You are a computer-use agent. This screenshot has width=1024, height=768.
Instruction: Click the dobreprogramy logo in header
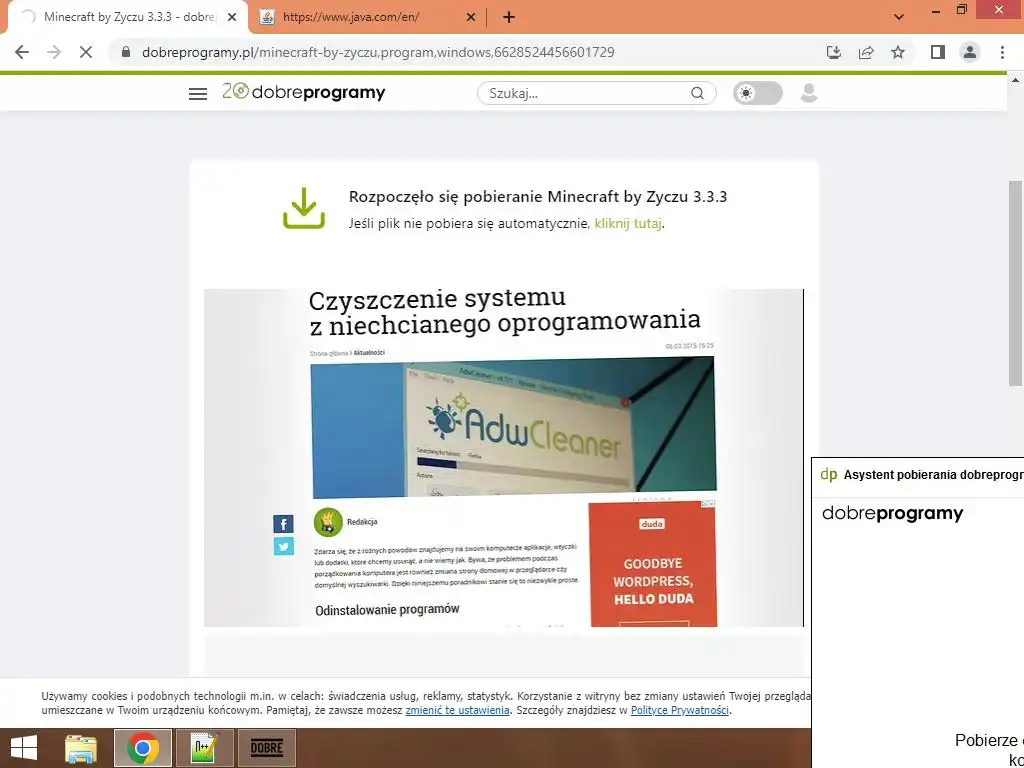(x=304, y=92)
